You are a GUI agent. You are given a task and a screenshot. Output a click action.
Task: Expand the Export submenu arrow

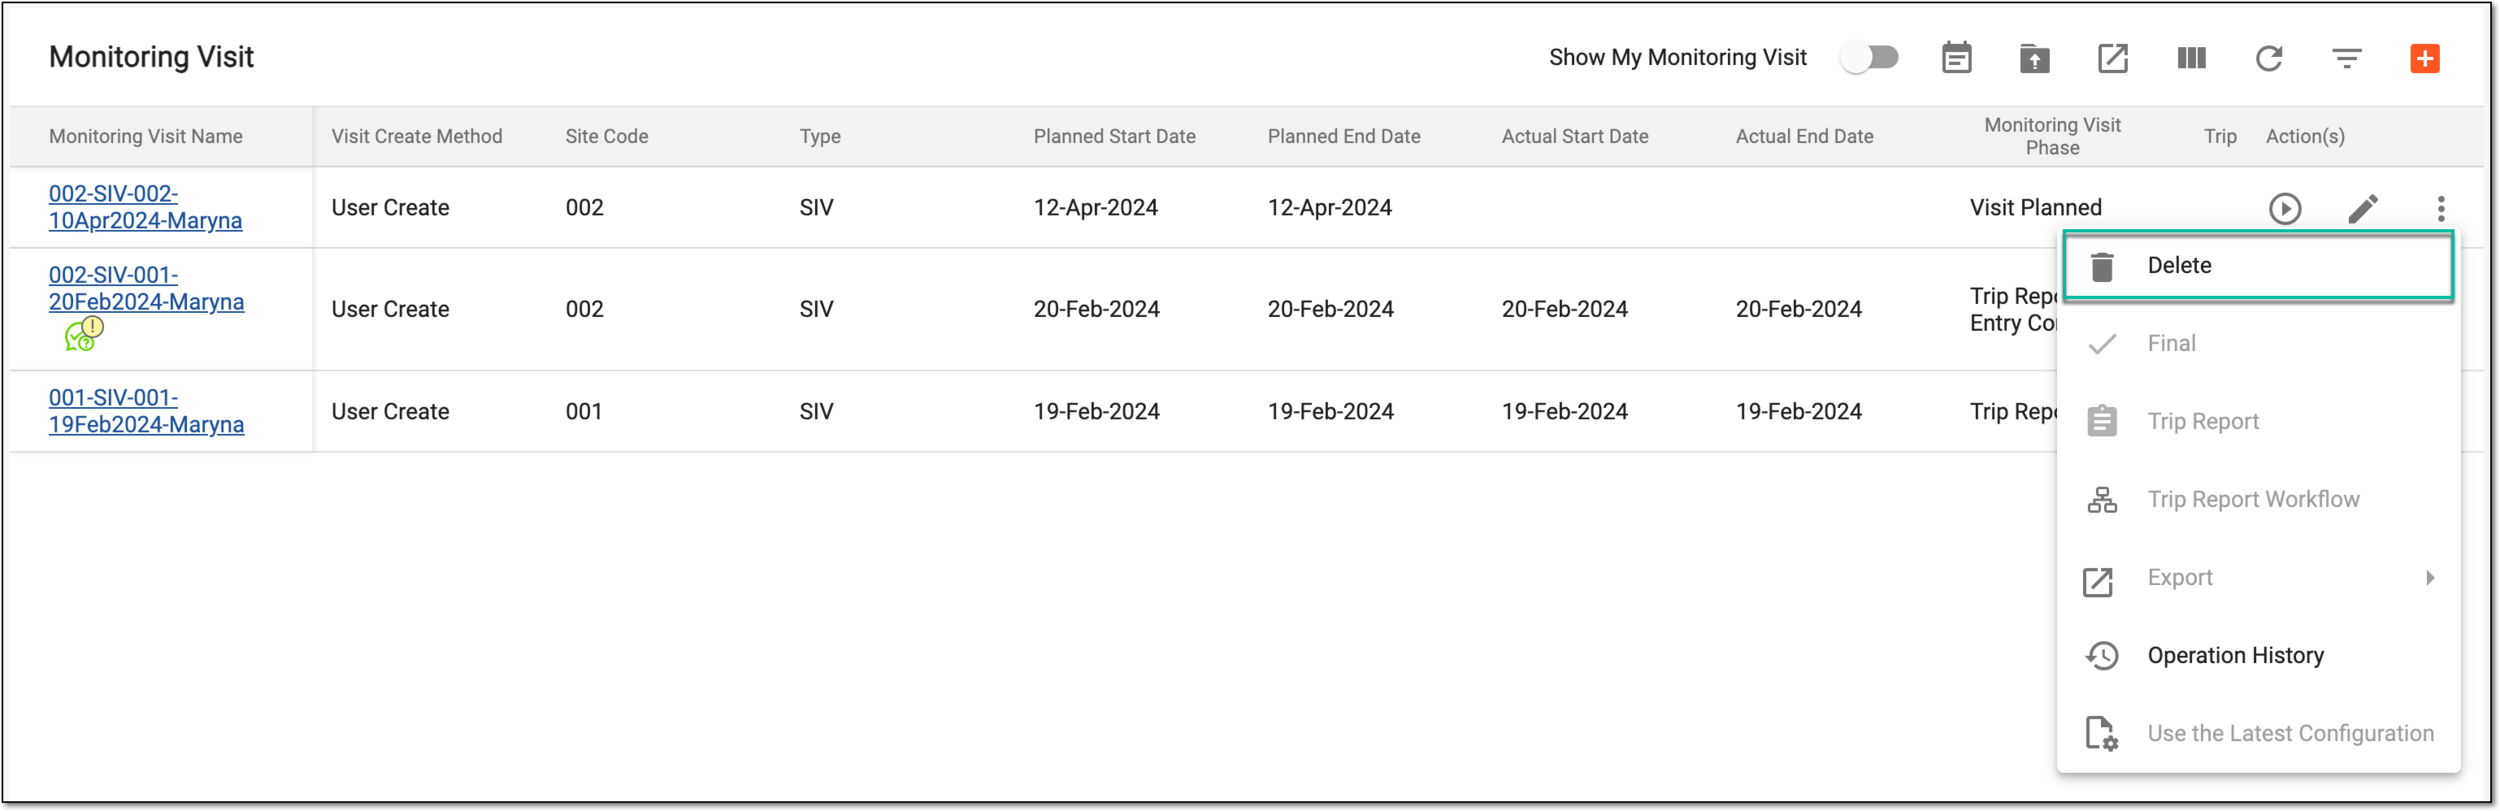2430,578
